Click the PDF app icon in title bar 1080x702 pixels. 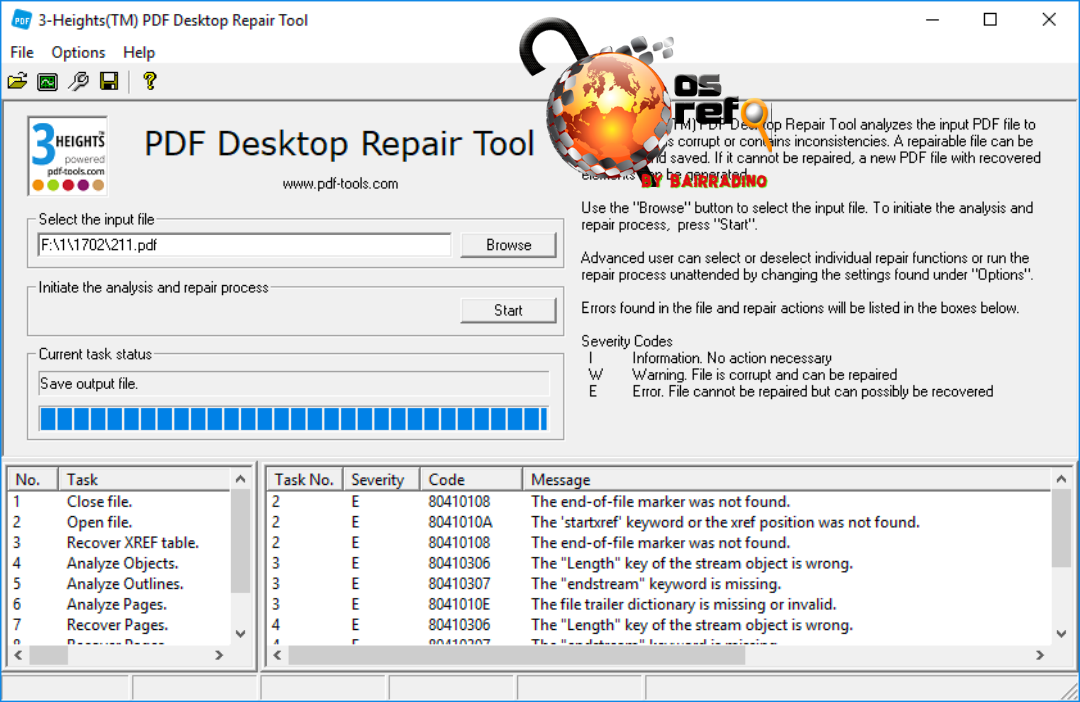(x=21, y=20)
